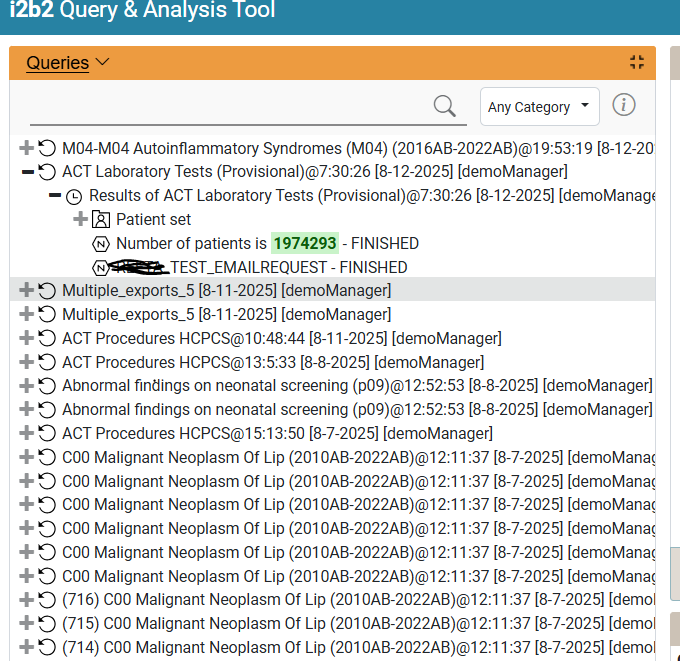Open the Any Category dropdown
Screen dimensions: 680x661
pyautogui.click(x=540, y=107)
